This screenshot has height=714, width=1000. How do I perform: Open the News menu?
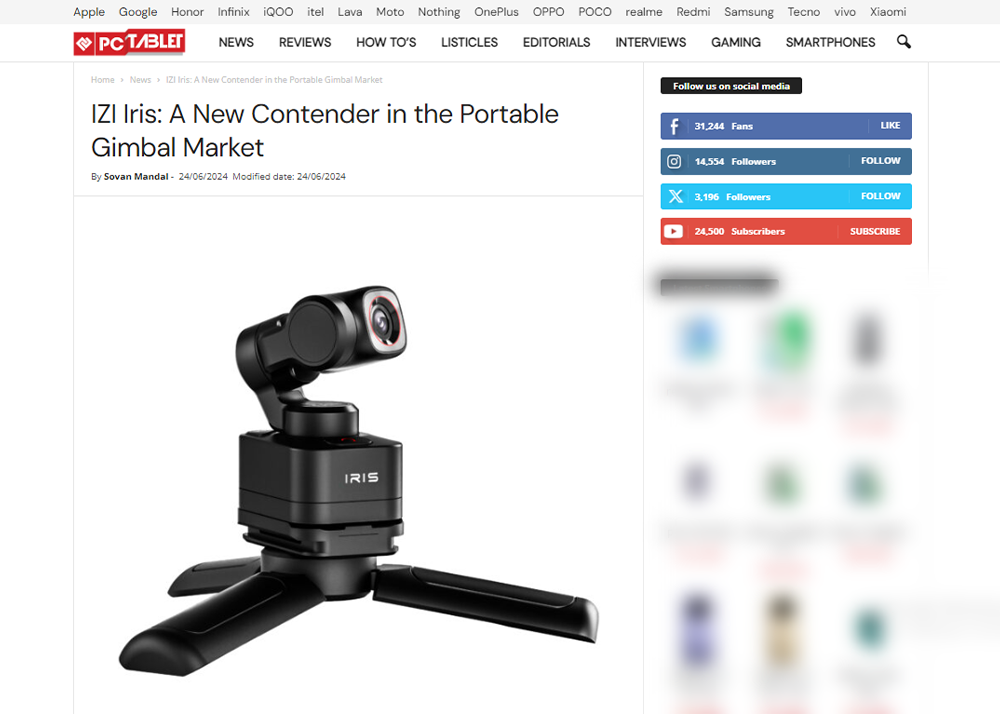tap(236, 42)
